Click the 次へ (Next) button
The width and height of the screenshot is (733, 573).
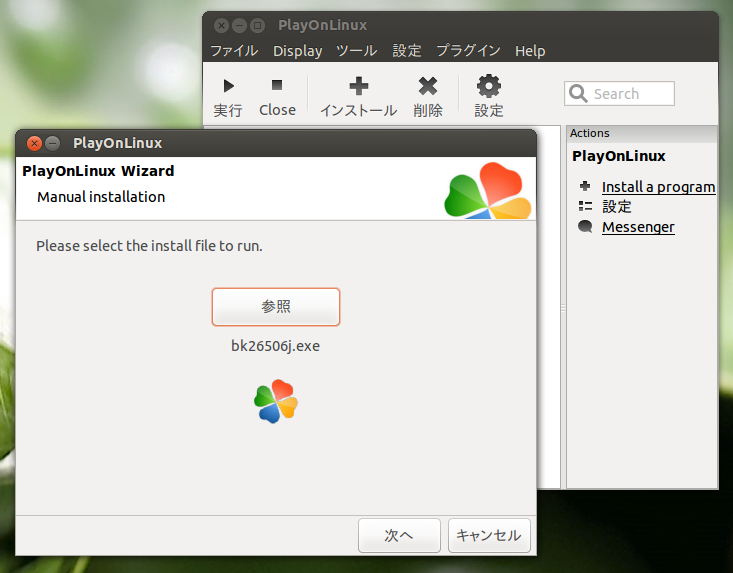tap(399, 535)
